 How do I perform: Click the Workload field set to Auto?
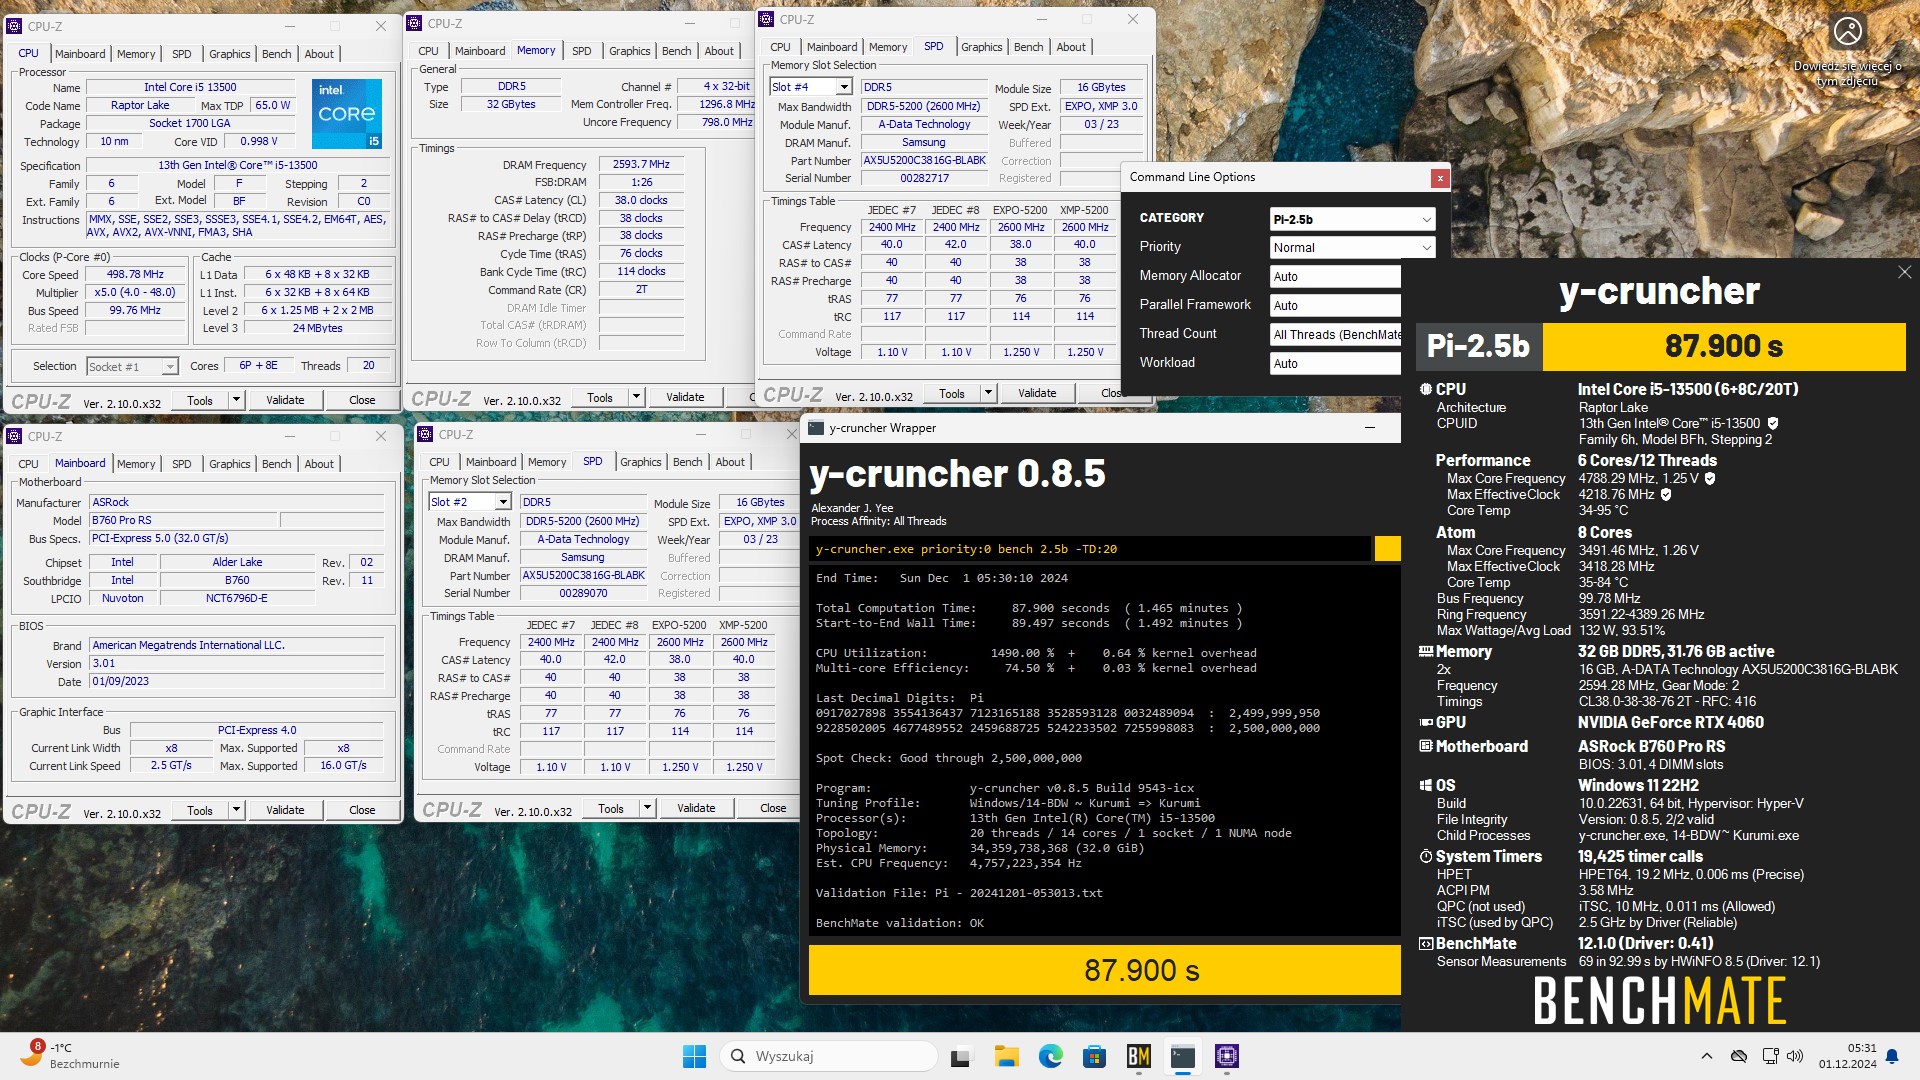coord(1335,364)
